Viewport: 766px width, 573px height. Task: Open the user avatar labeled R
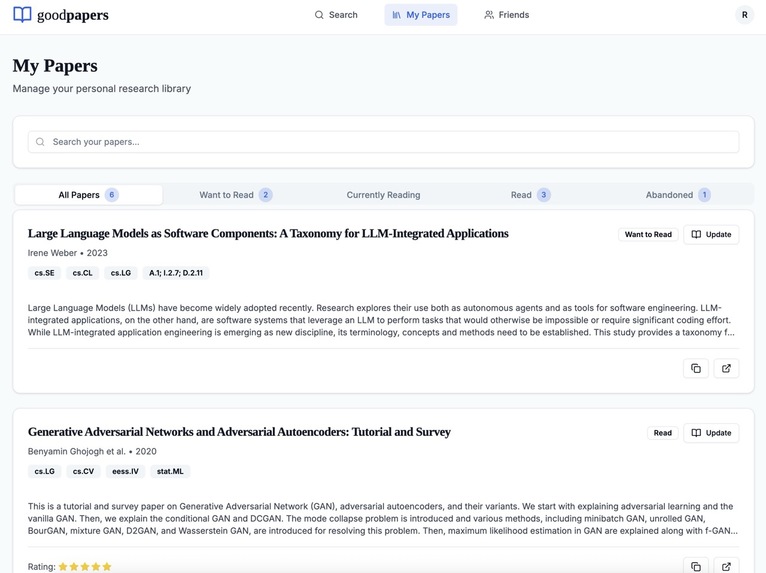coord(745,15)
